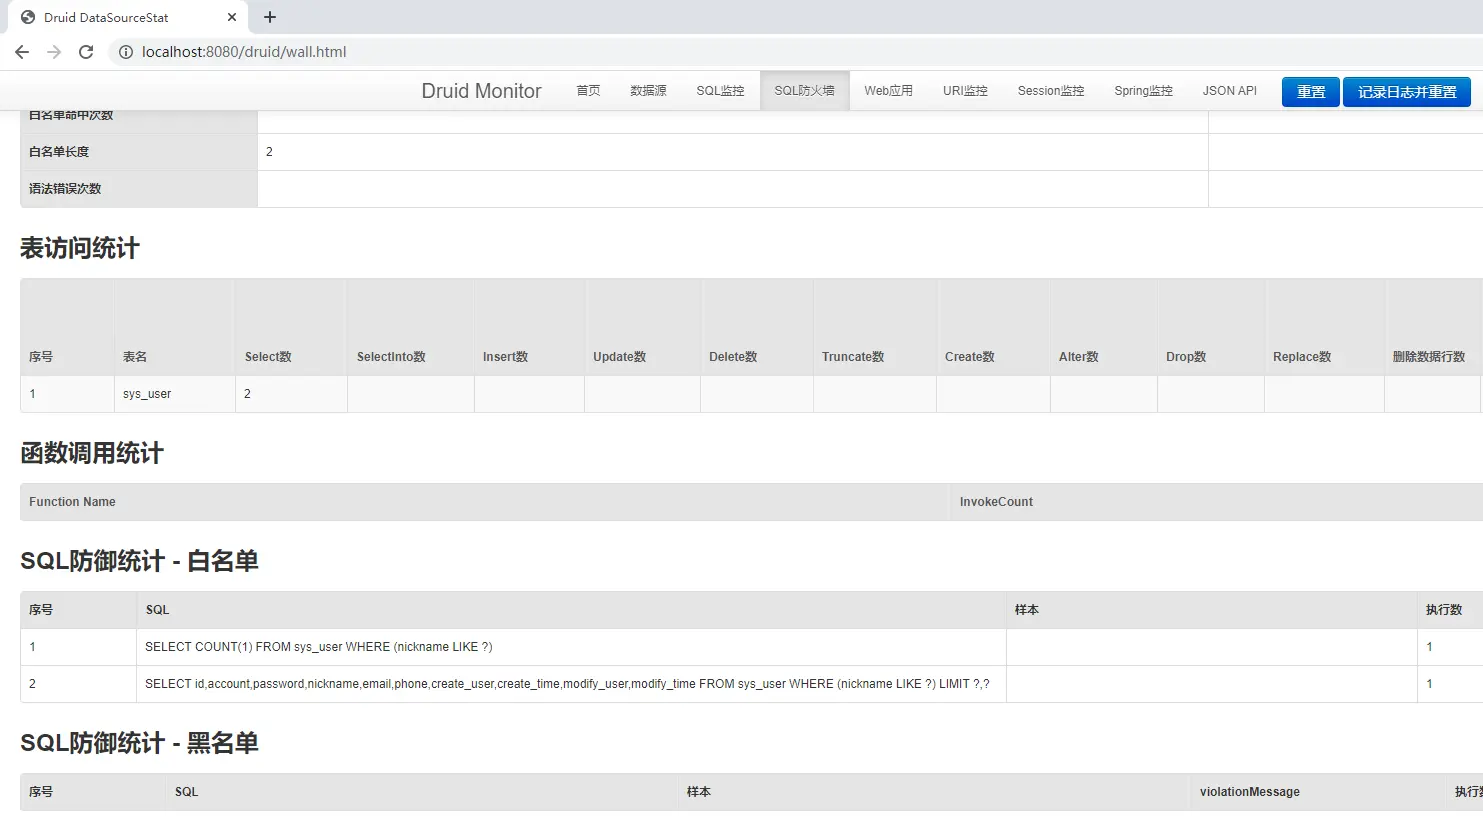The height and width of the screenshot is (833, 1483).
Task: Click the blacklist 样本 column header
Action: click(699, 792)
